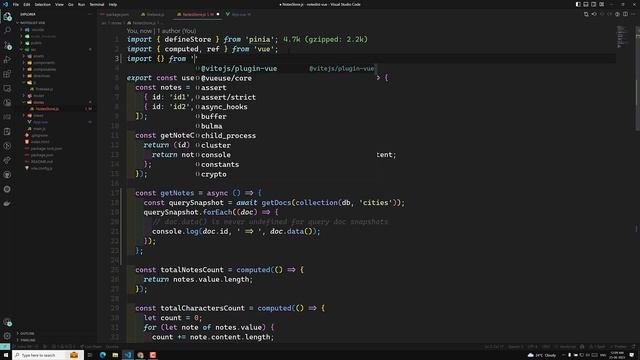Open vite.config.js in the Explorer tree

click(x=41, y=168)
